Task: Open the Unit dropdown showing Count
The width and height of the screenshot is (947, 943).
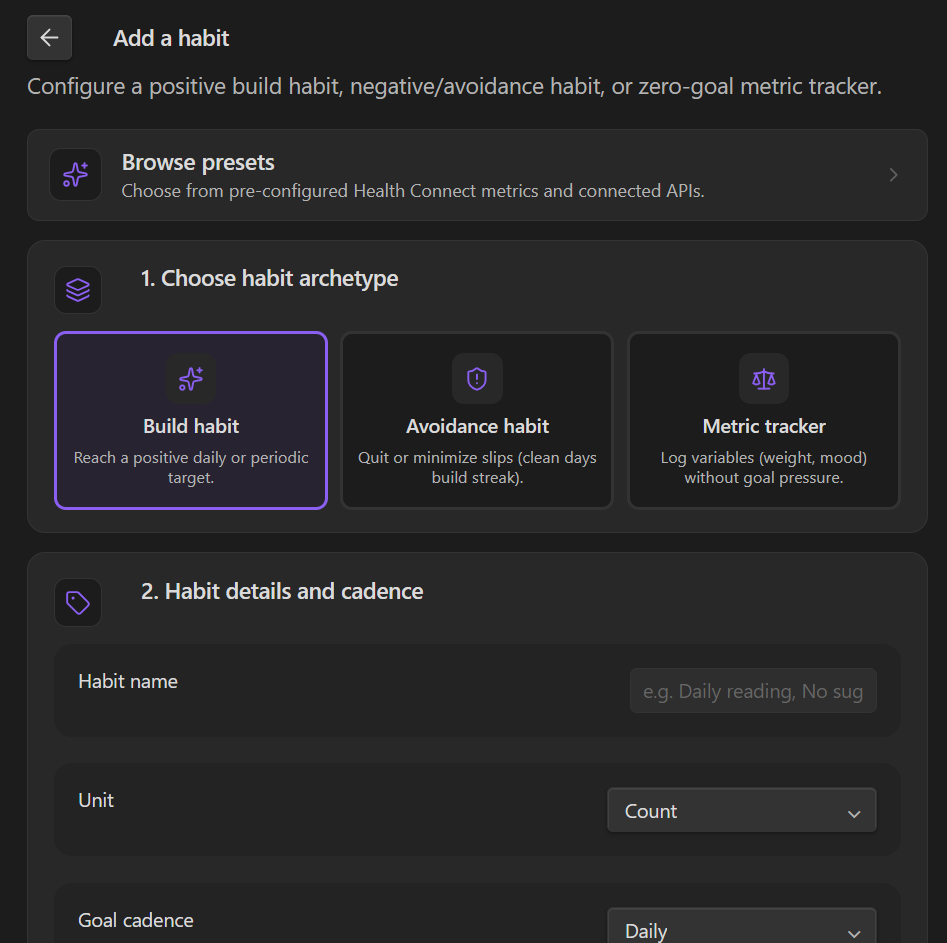Action: point(742,811)
